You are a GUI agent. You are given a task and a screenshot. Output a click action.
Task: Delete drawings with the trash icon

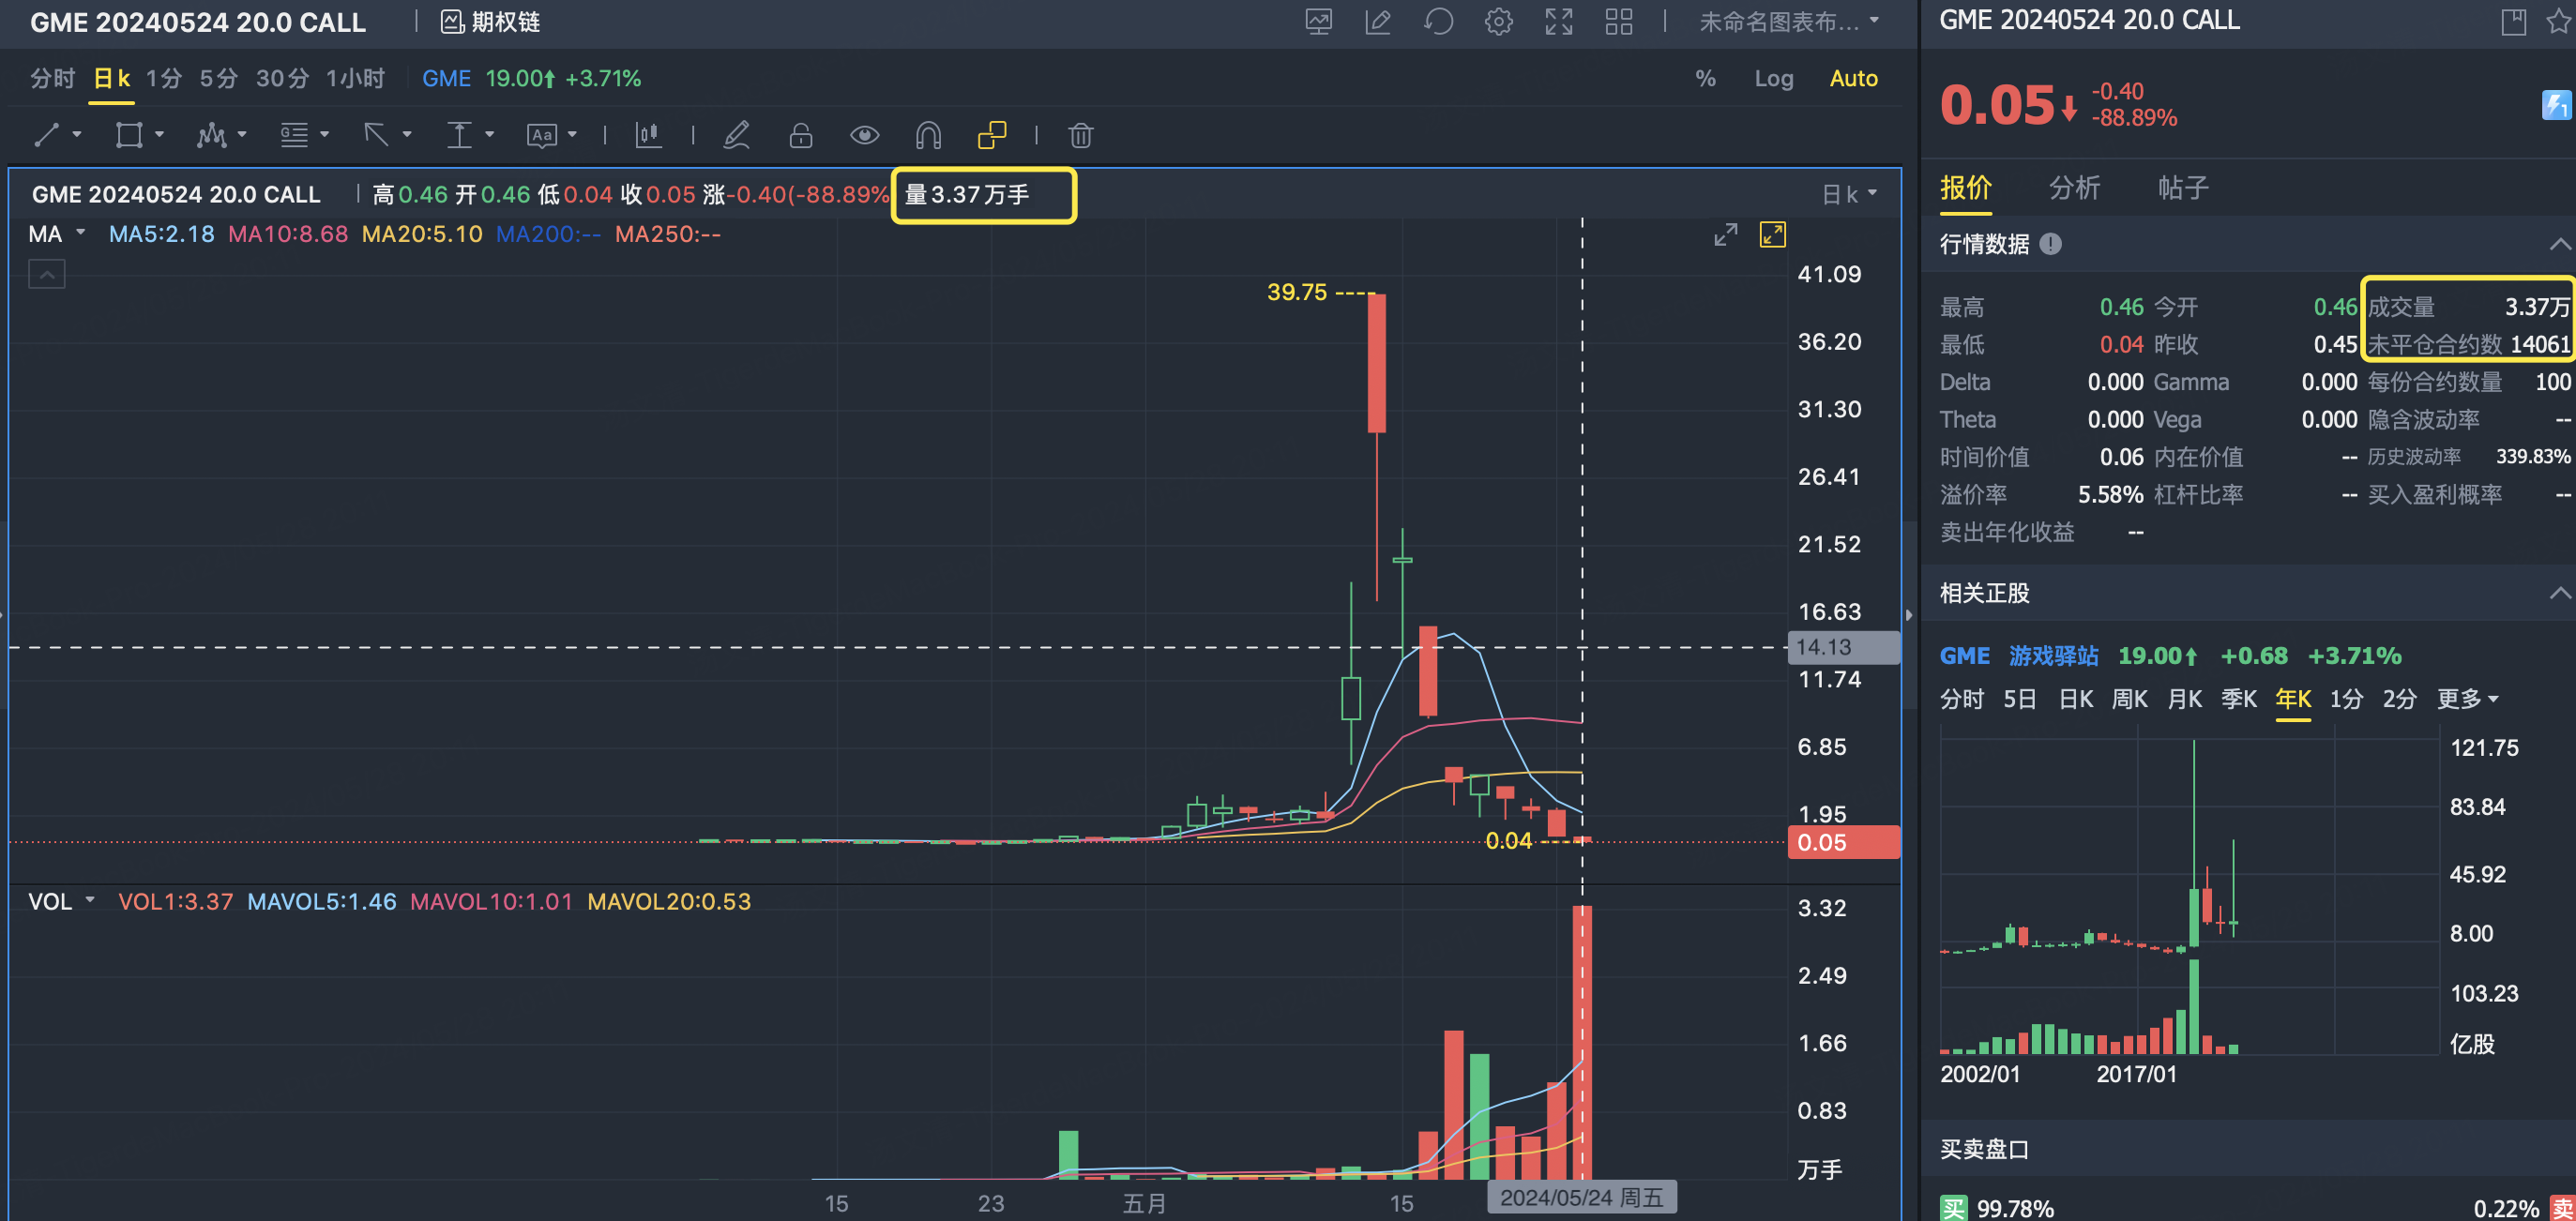pos(1080,135)
